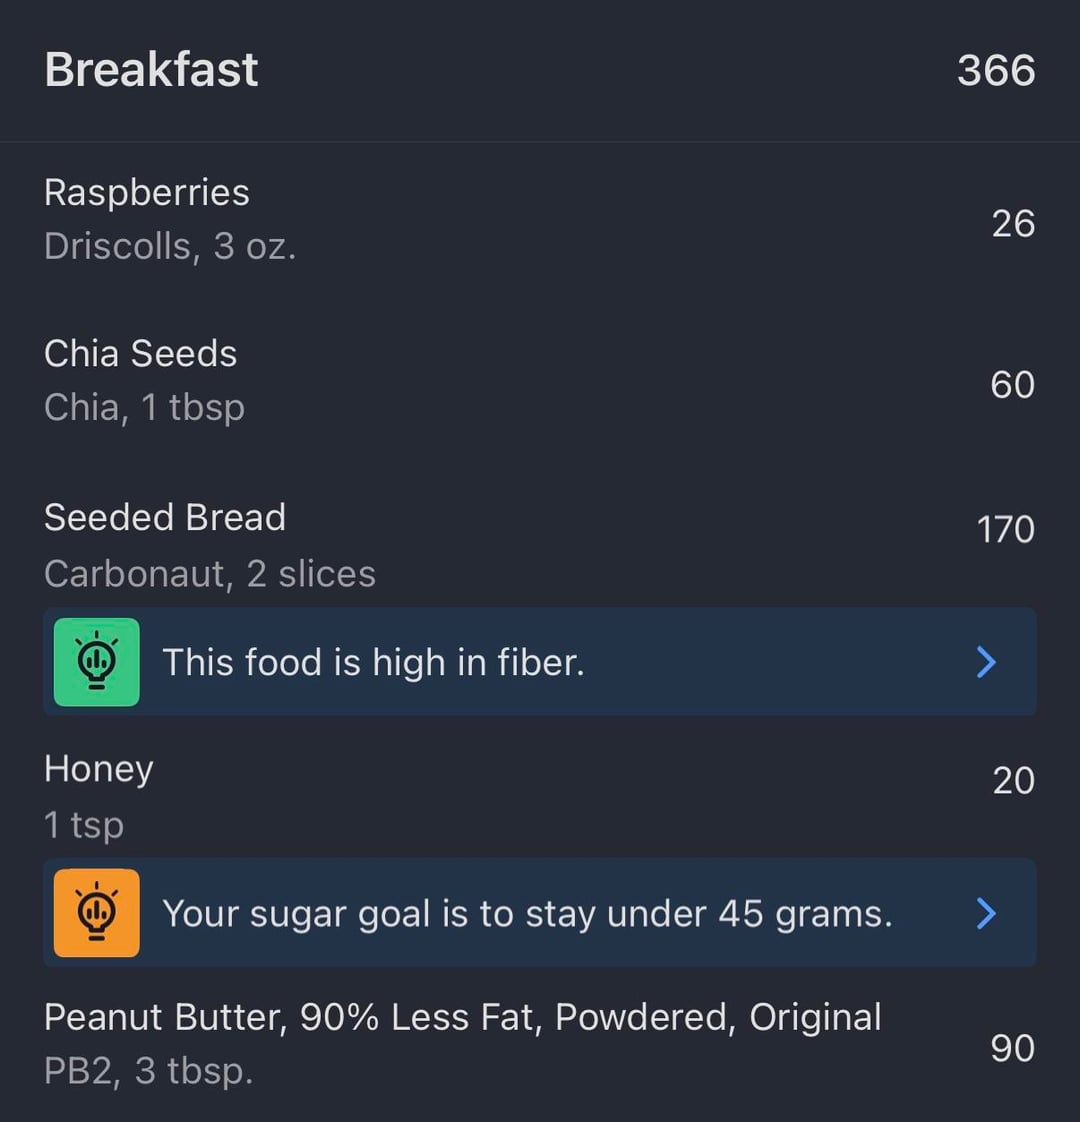Tap the 170 calories for Seeded Bread
This screenshot has height=1122, width=1080.
pos(1005,529)
